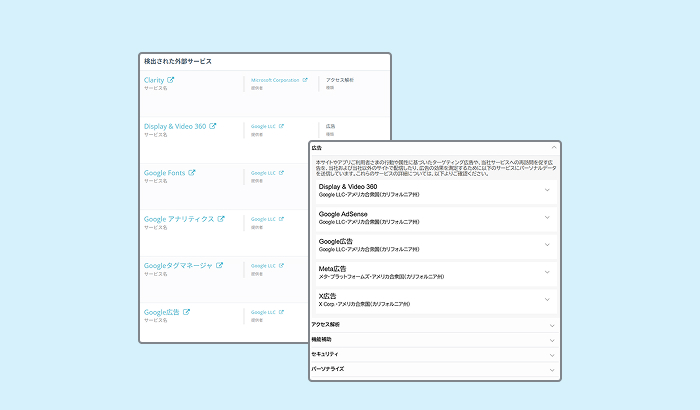
Task: Click external-link icon beside Display & Video 360 service
Action: click(213, 126)
